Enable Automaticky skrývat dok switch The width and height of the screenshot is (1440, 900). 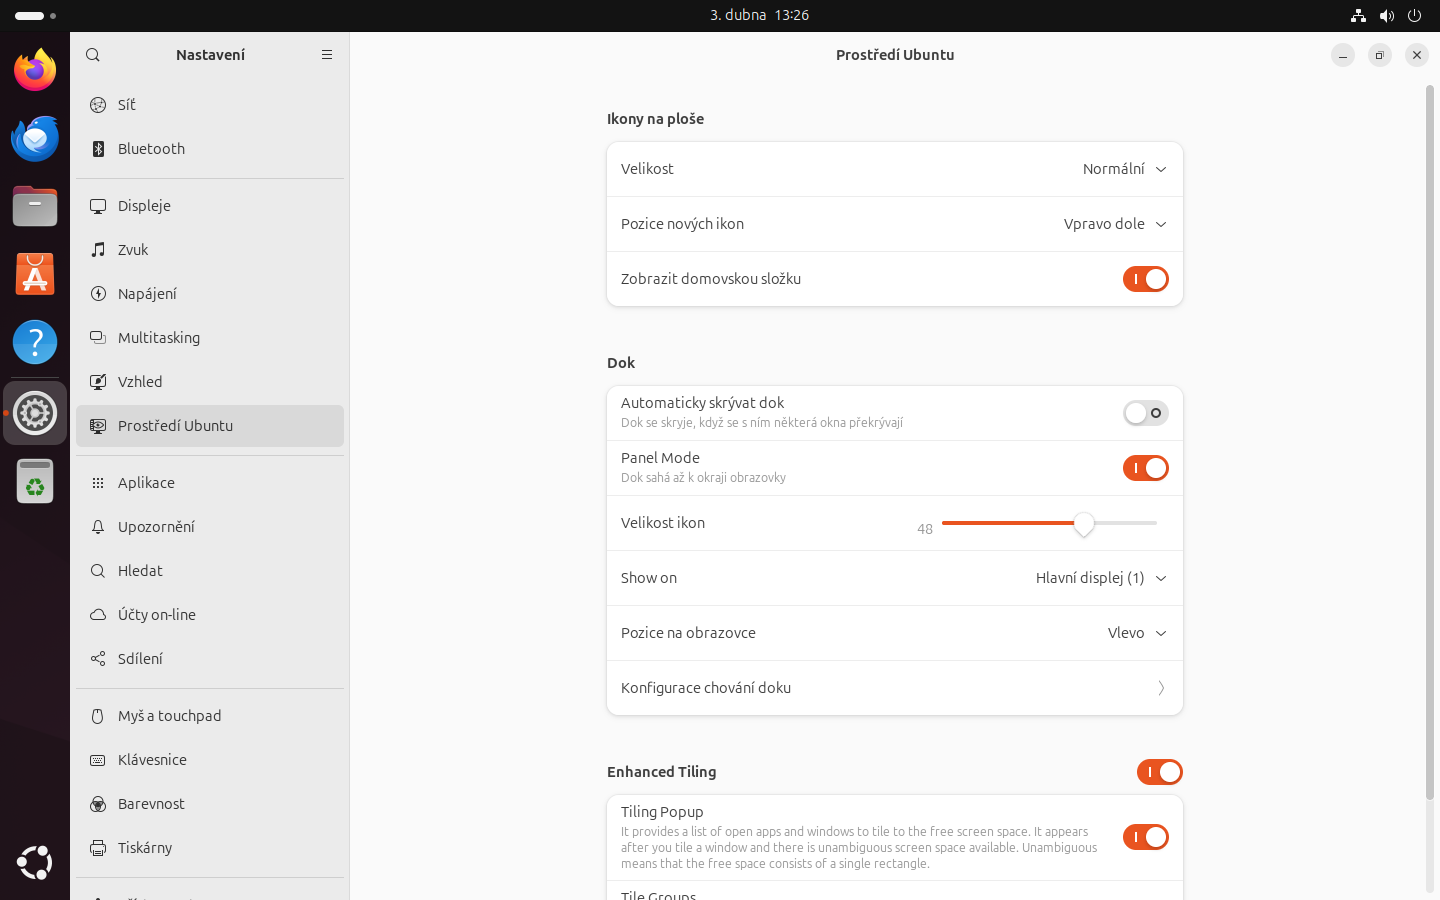[x=1145, y=413]
